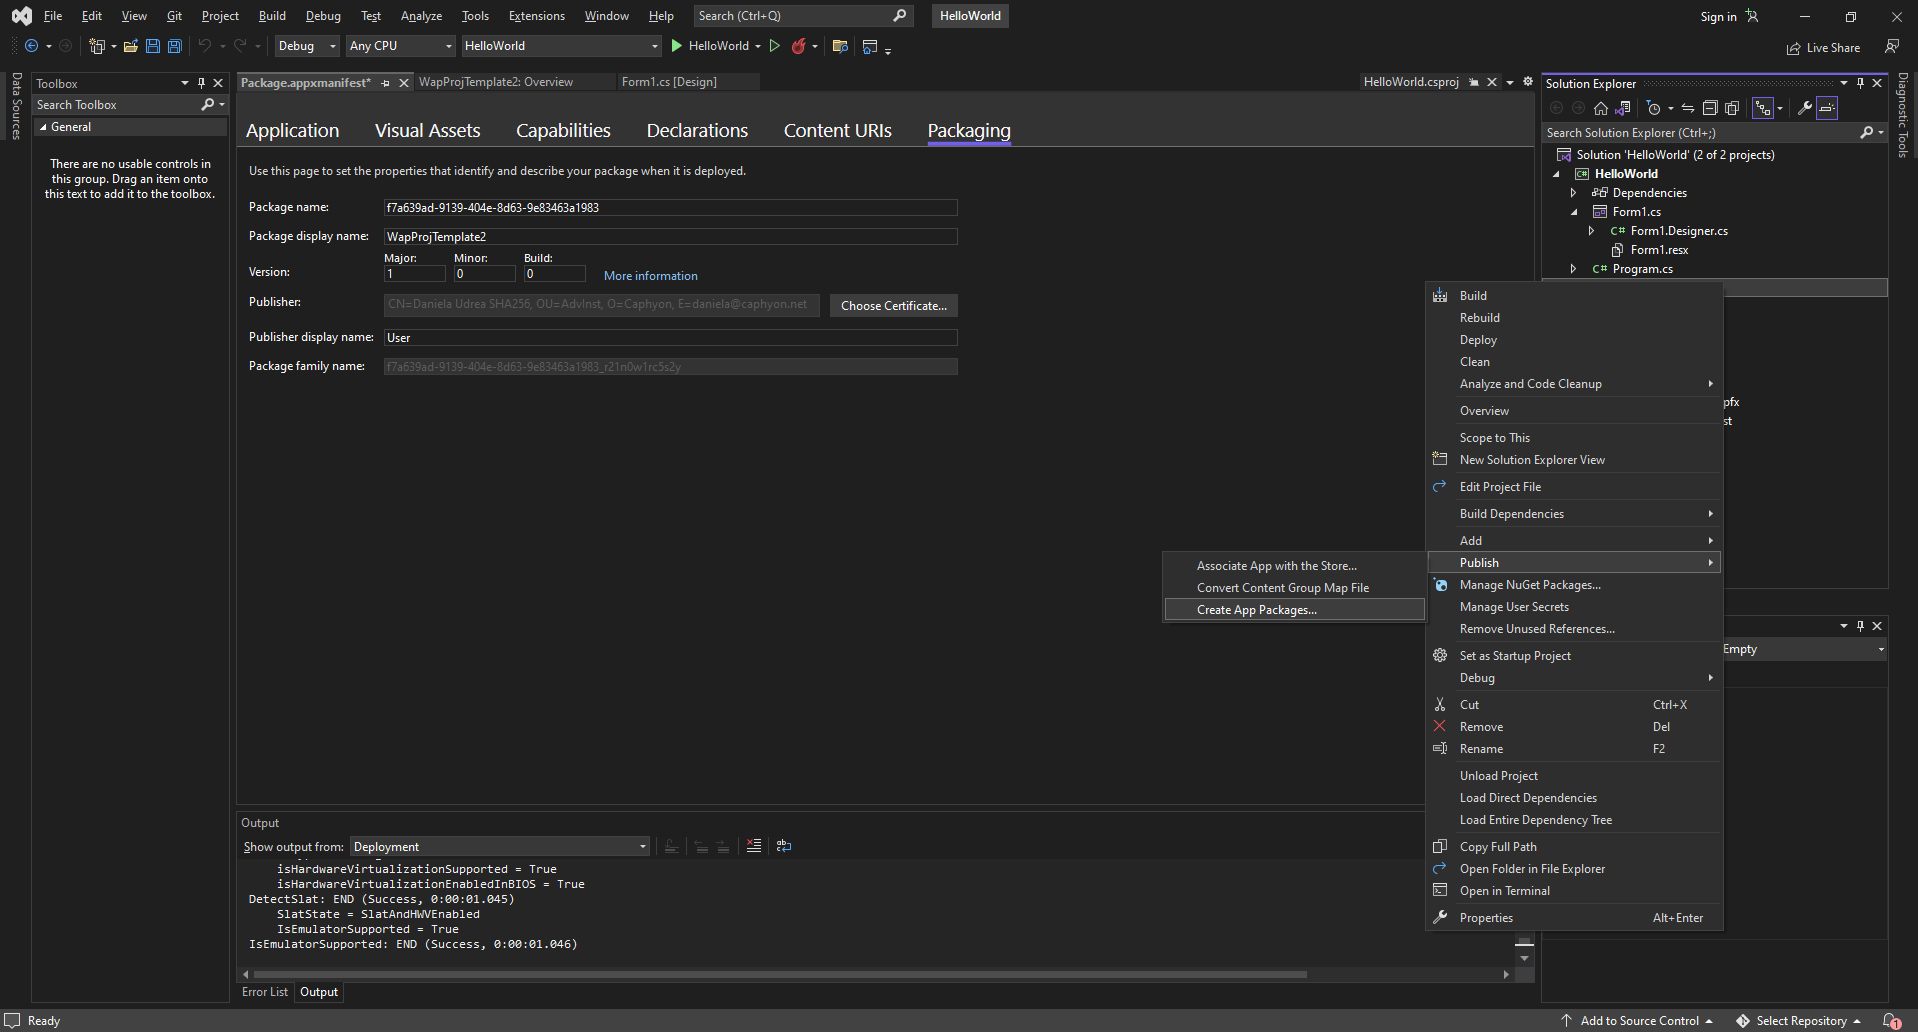This screenshot has height=1032, width=1918.
Task: Click Add to Source Control in the status bar
Action: 1638,1021
